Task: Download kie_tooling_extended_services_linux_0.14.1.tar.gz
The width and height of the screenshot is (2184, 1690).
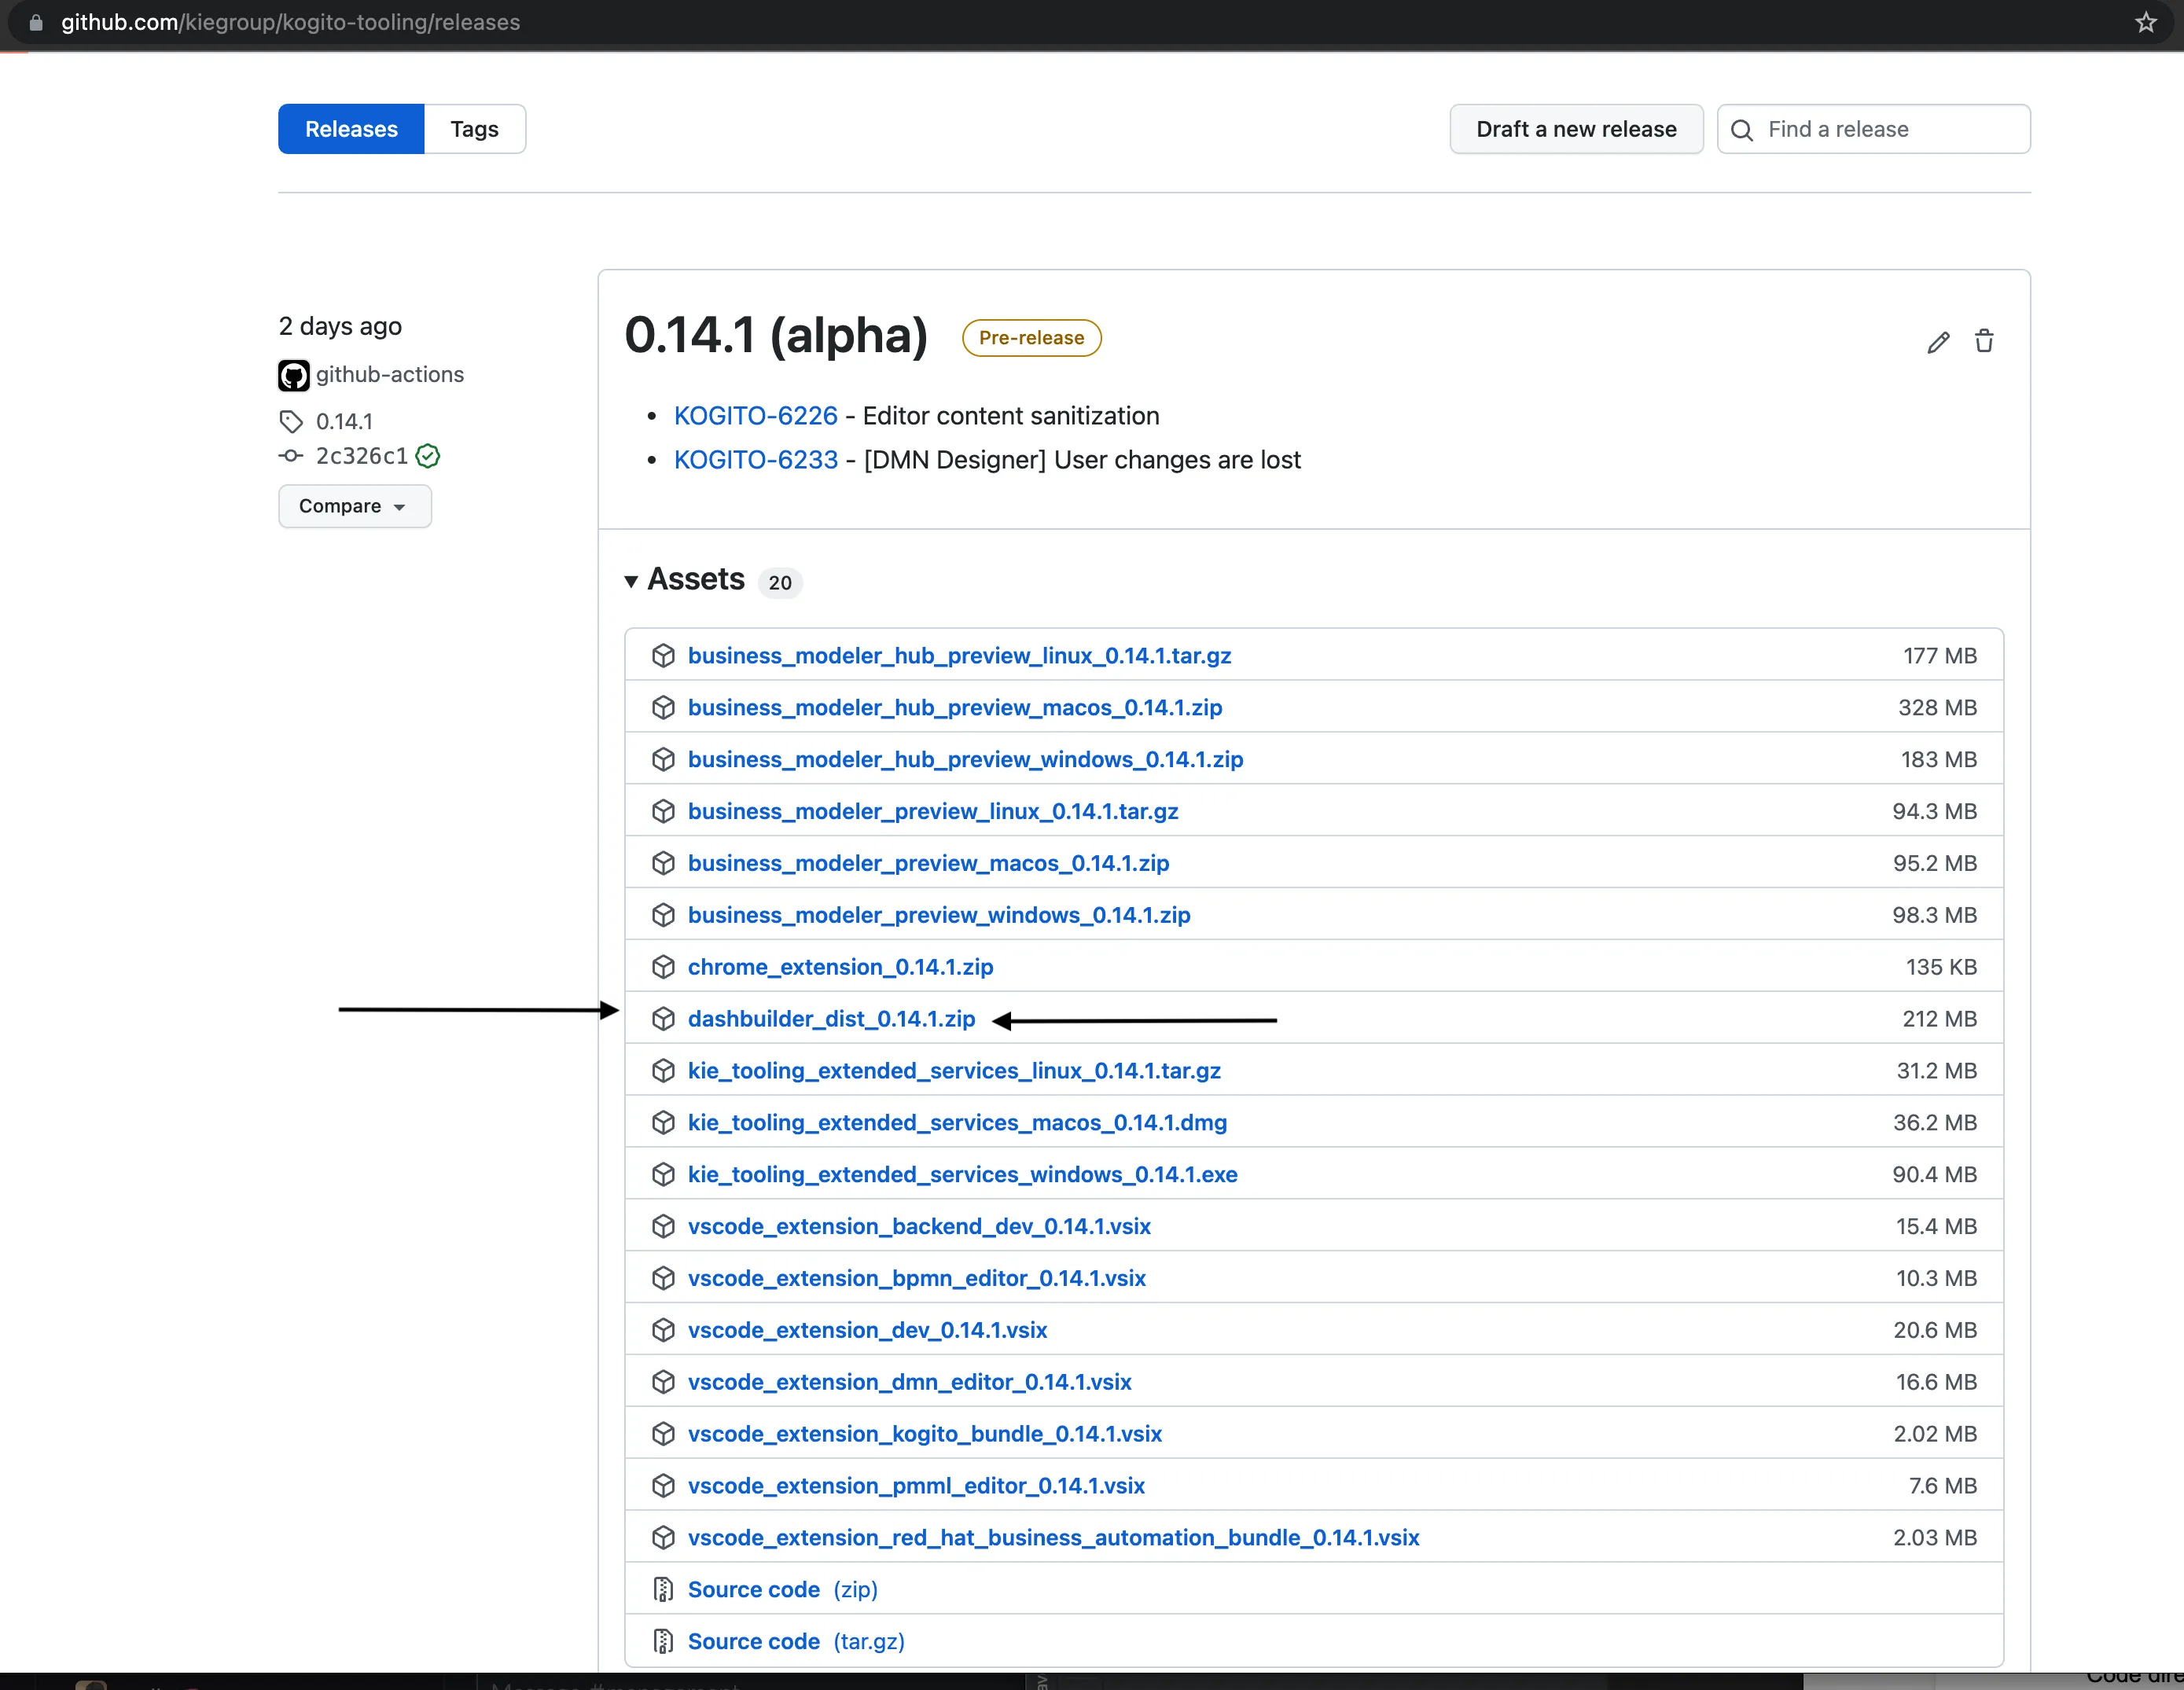Action: click(954, 1071)
